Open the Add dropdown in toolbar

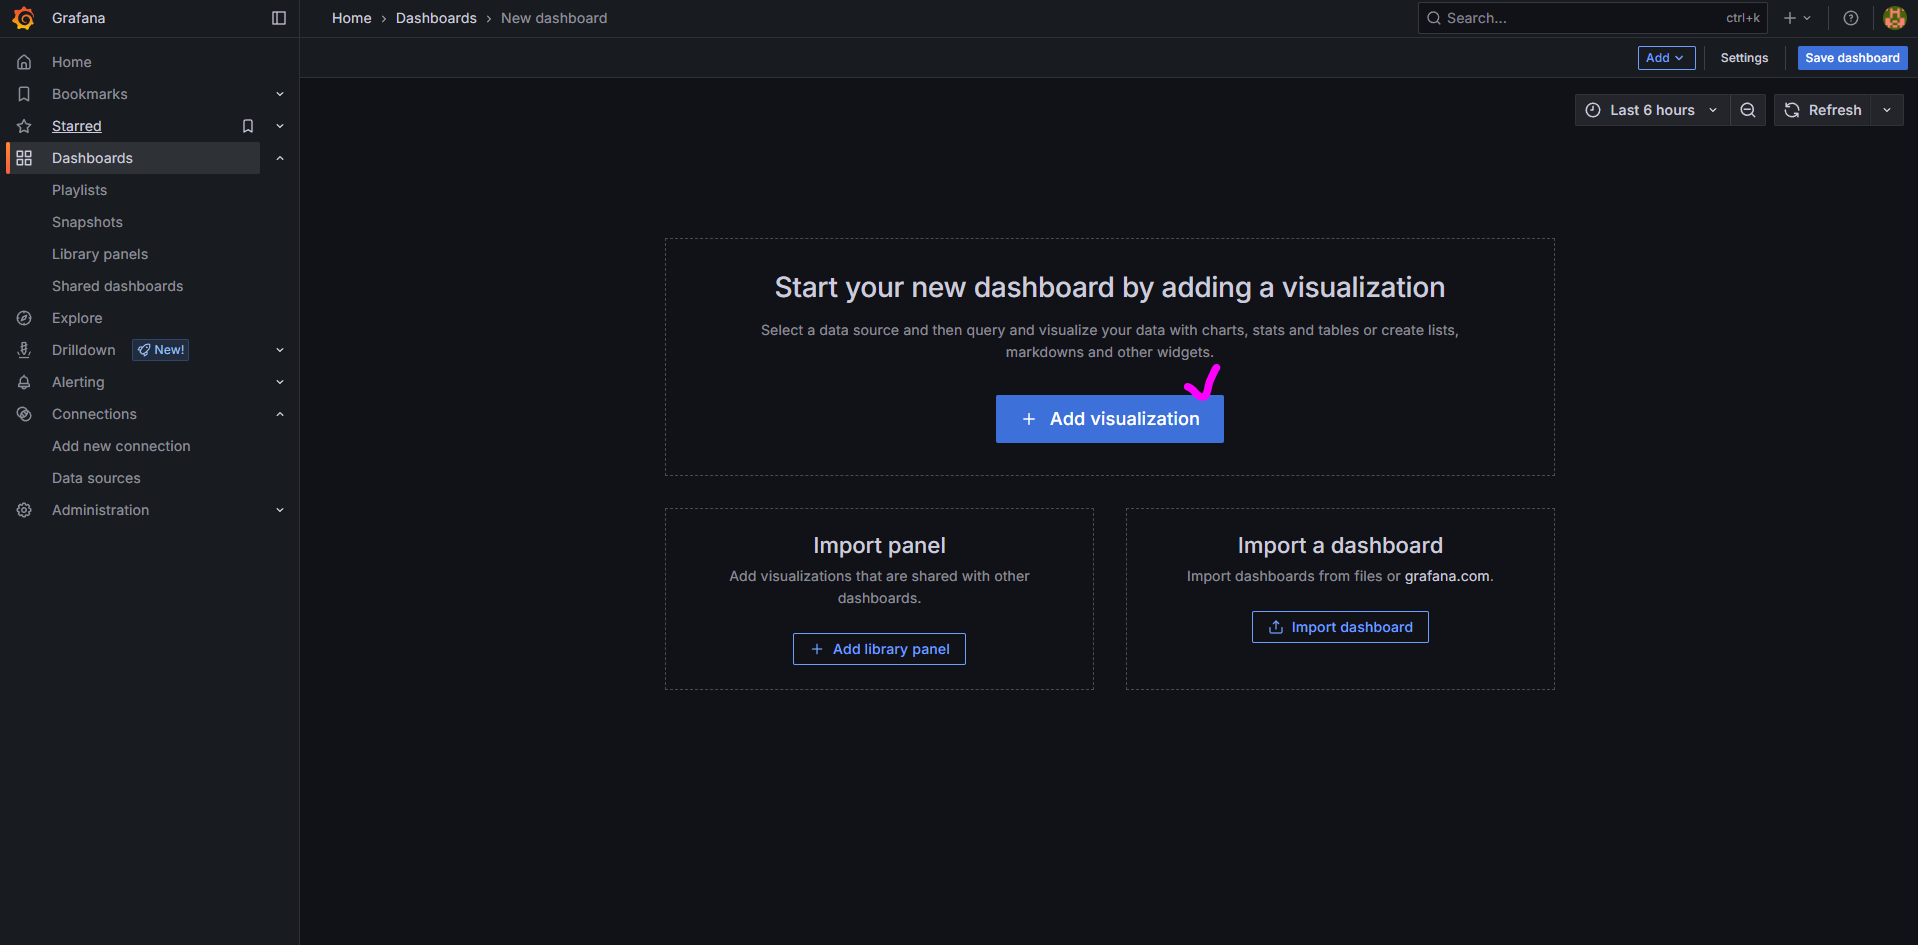coord(1666,58)
